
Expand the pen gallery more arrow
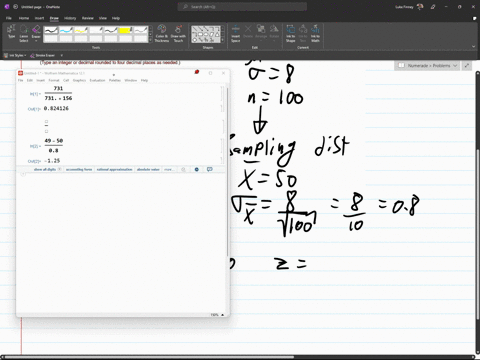point(150,40)
